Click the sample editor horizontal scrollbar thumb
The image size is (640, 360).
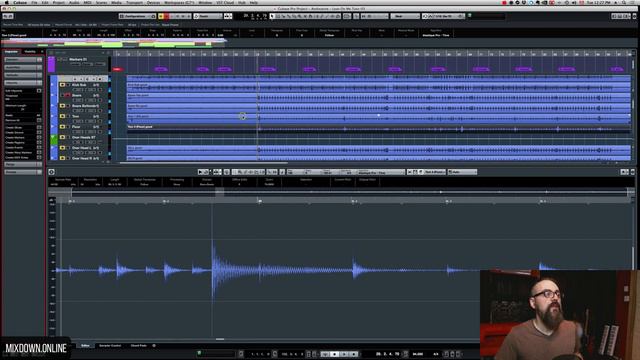pyautogui.click(x=220, y=339)
